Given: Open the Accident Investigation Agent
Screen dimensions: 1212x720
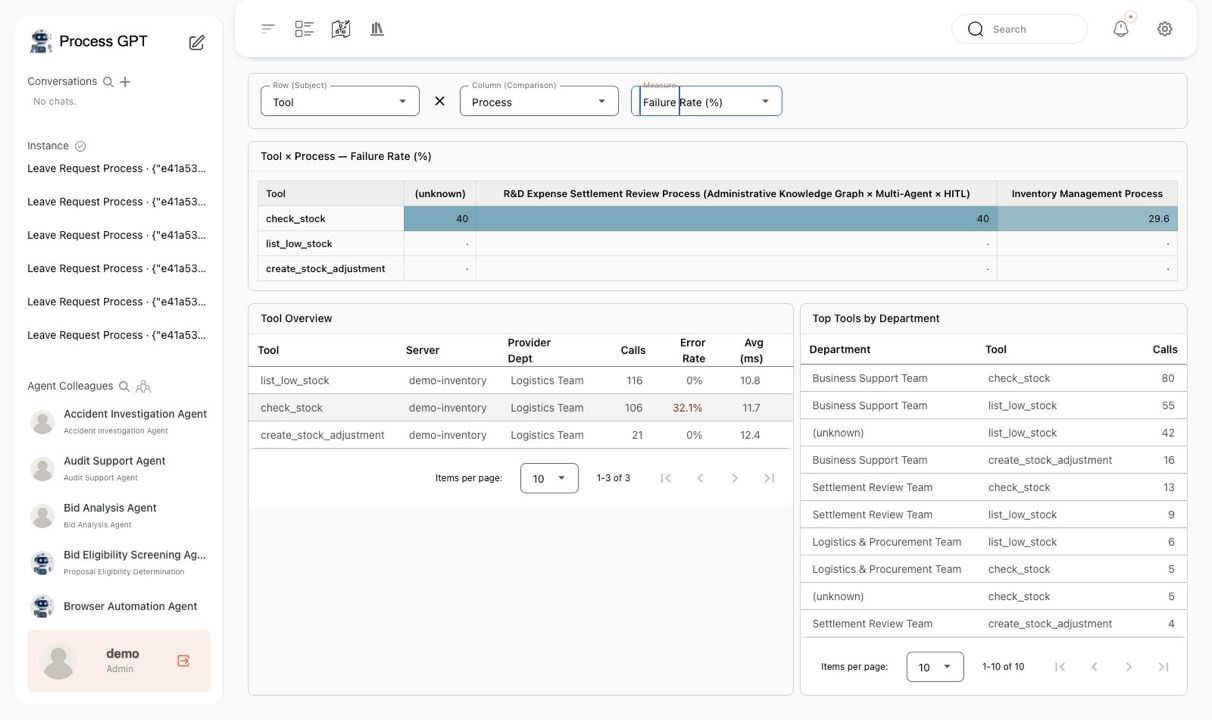Looking at the screenshot, I should click(x=118, y=421).
